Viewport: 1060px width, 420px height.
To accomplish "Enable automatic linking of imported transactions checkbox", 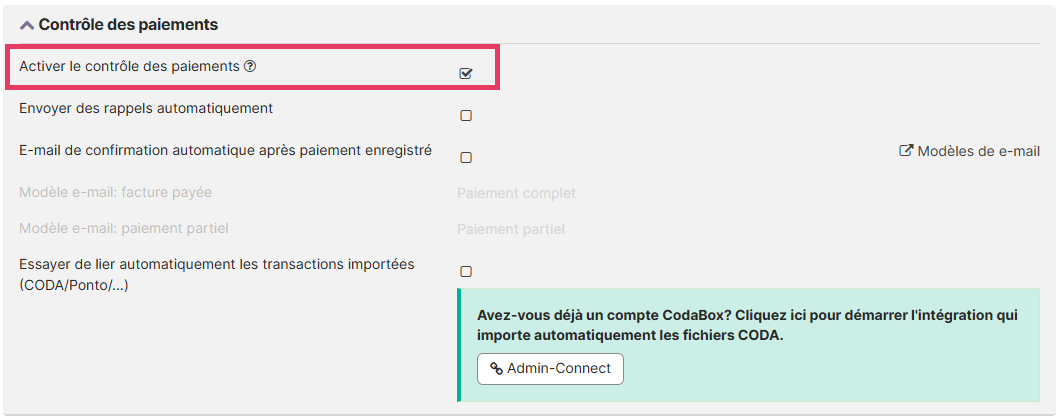I will (466, 271).
